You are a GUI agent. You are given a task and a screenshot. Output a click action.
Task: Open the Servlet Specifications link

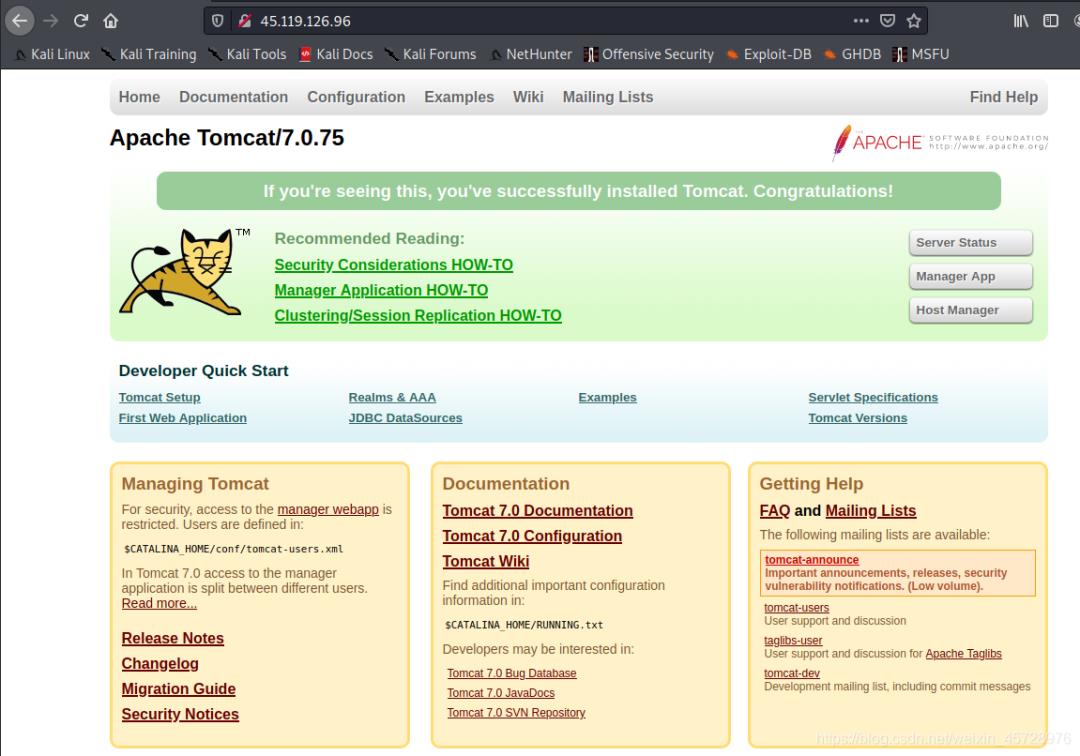click(873, 397)
